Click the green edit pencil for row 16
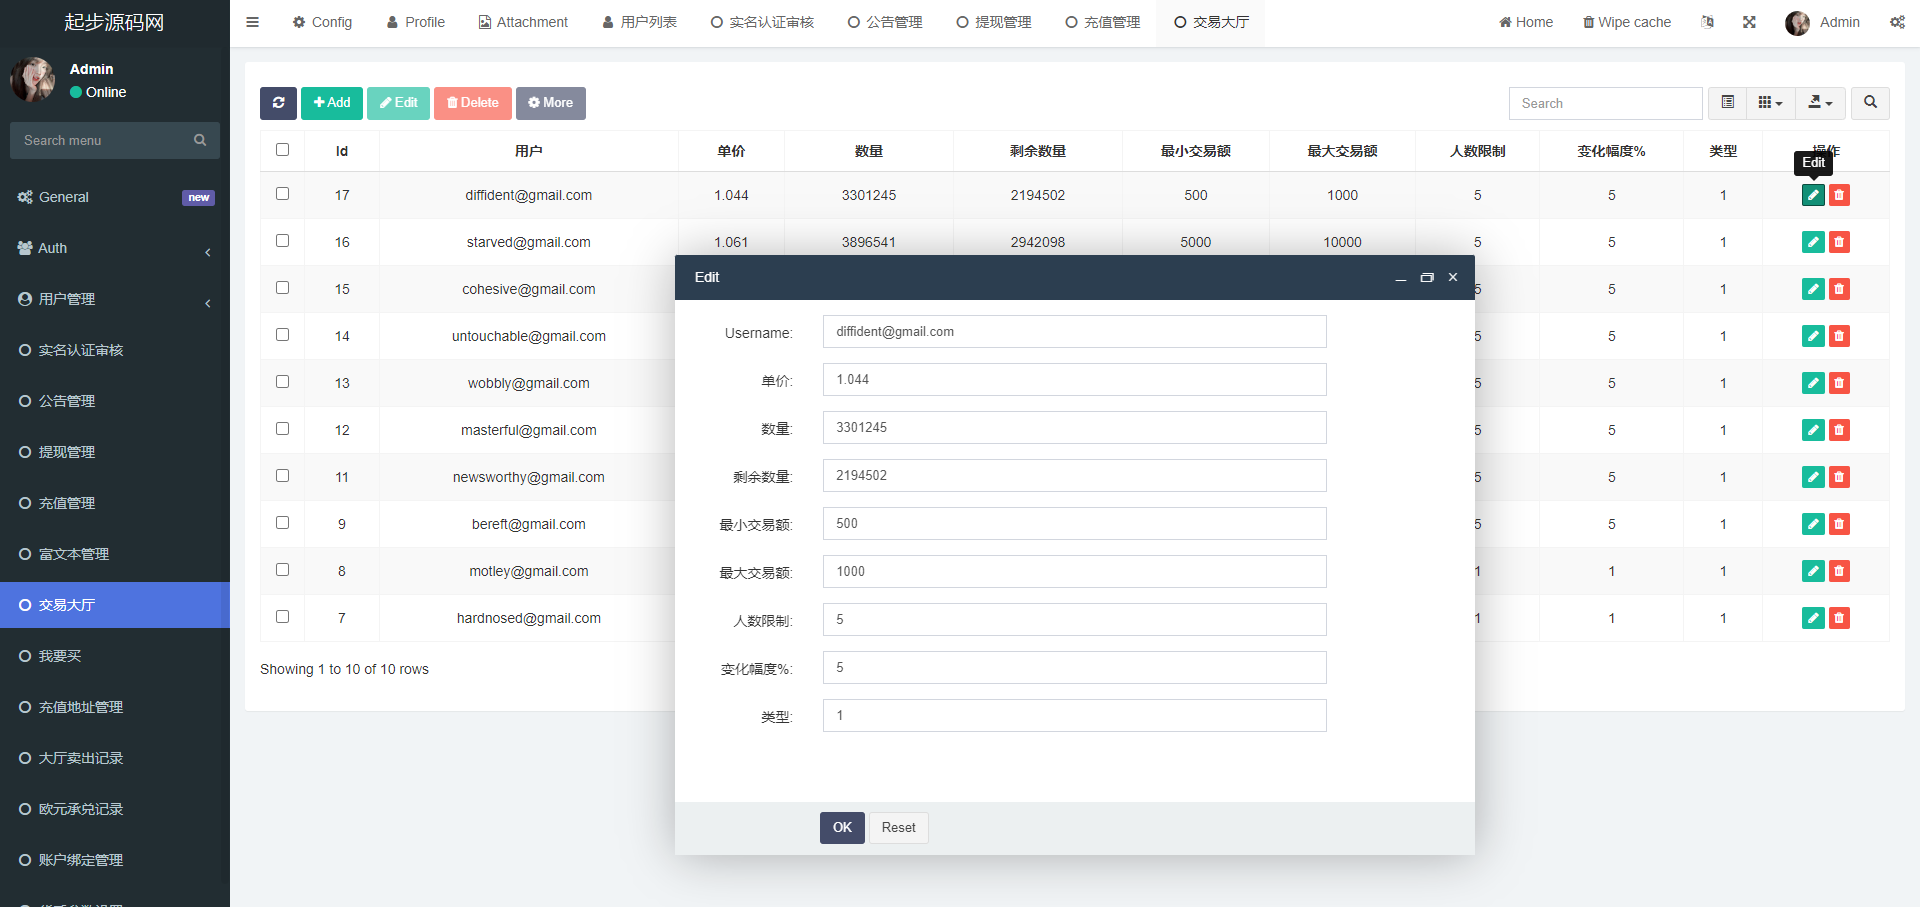The height and width of the screenshot is (907, 1920). point(1813,242)
